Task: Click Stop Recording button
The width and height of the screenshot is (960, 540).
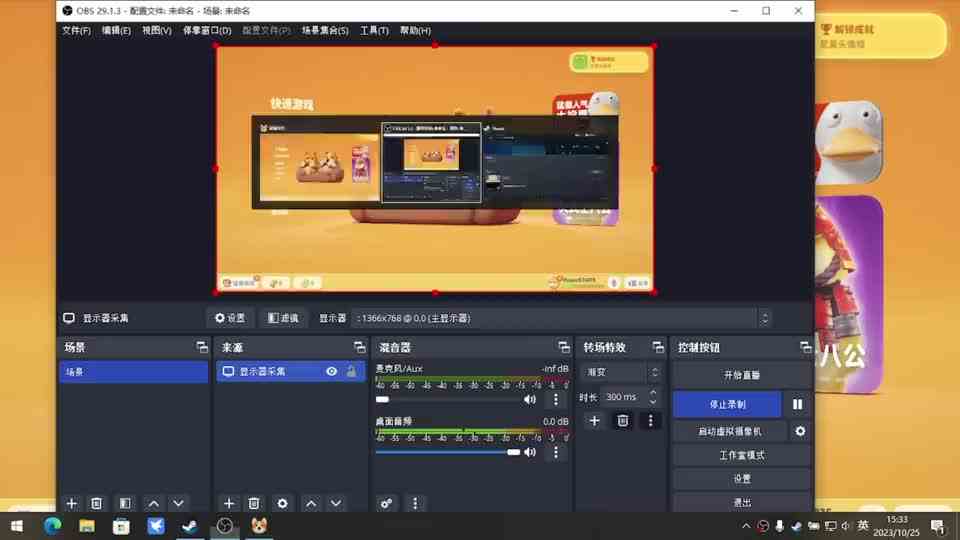Action: 727,405
